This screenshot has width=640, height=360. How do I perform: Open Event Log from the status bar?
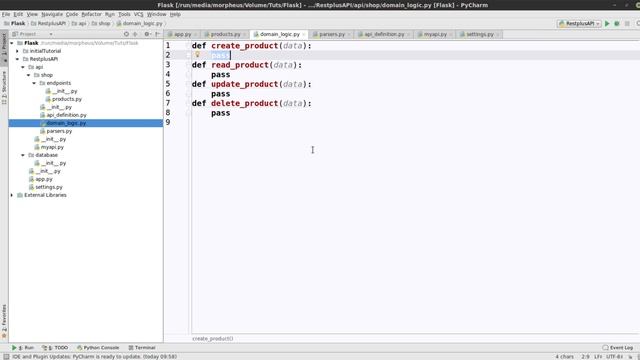point(618,348)
